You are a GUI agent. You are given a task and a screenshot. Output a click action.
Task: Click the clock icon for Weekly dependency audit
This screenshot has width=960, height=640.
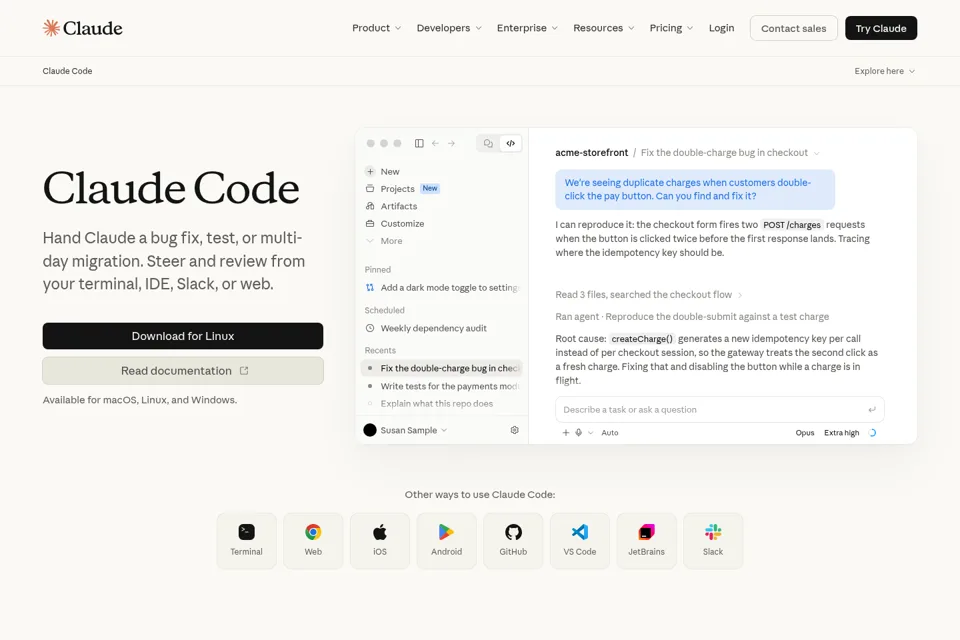pyautogui.click(x=370, y=328)
